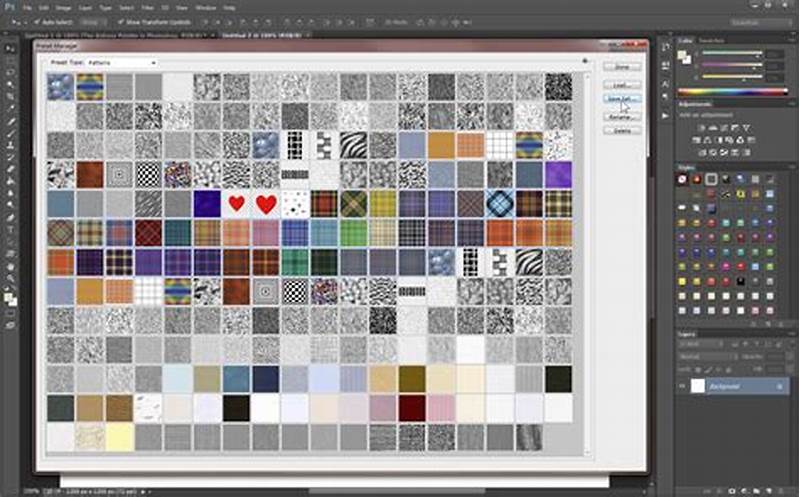Click the Delete button in Preset Manager
Screen dimensions: 800x497
pos(622,131)
